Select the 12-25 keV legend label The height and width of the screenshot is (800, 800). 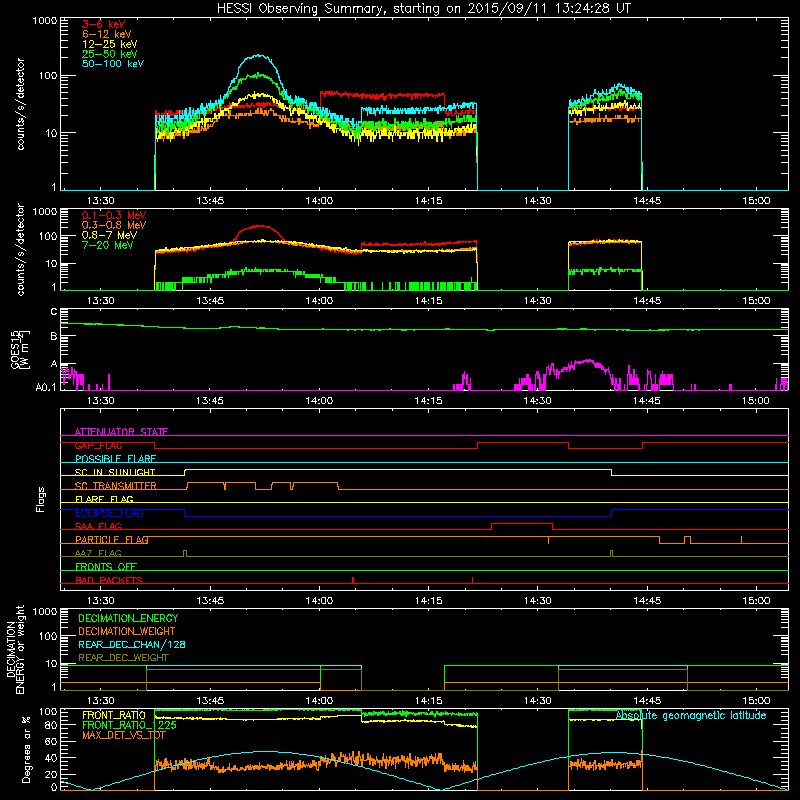click(110, 44)
